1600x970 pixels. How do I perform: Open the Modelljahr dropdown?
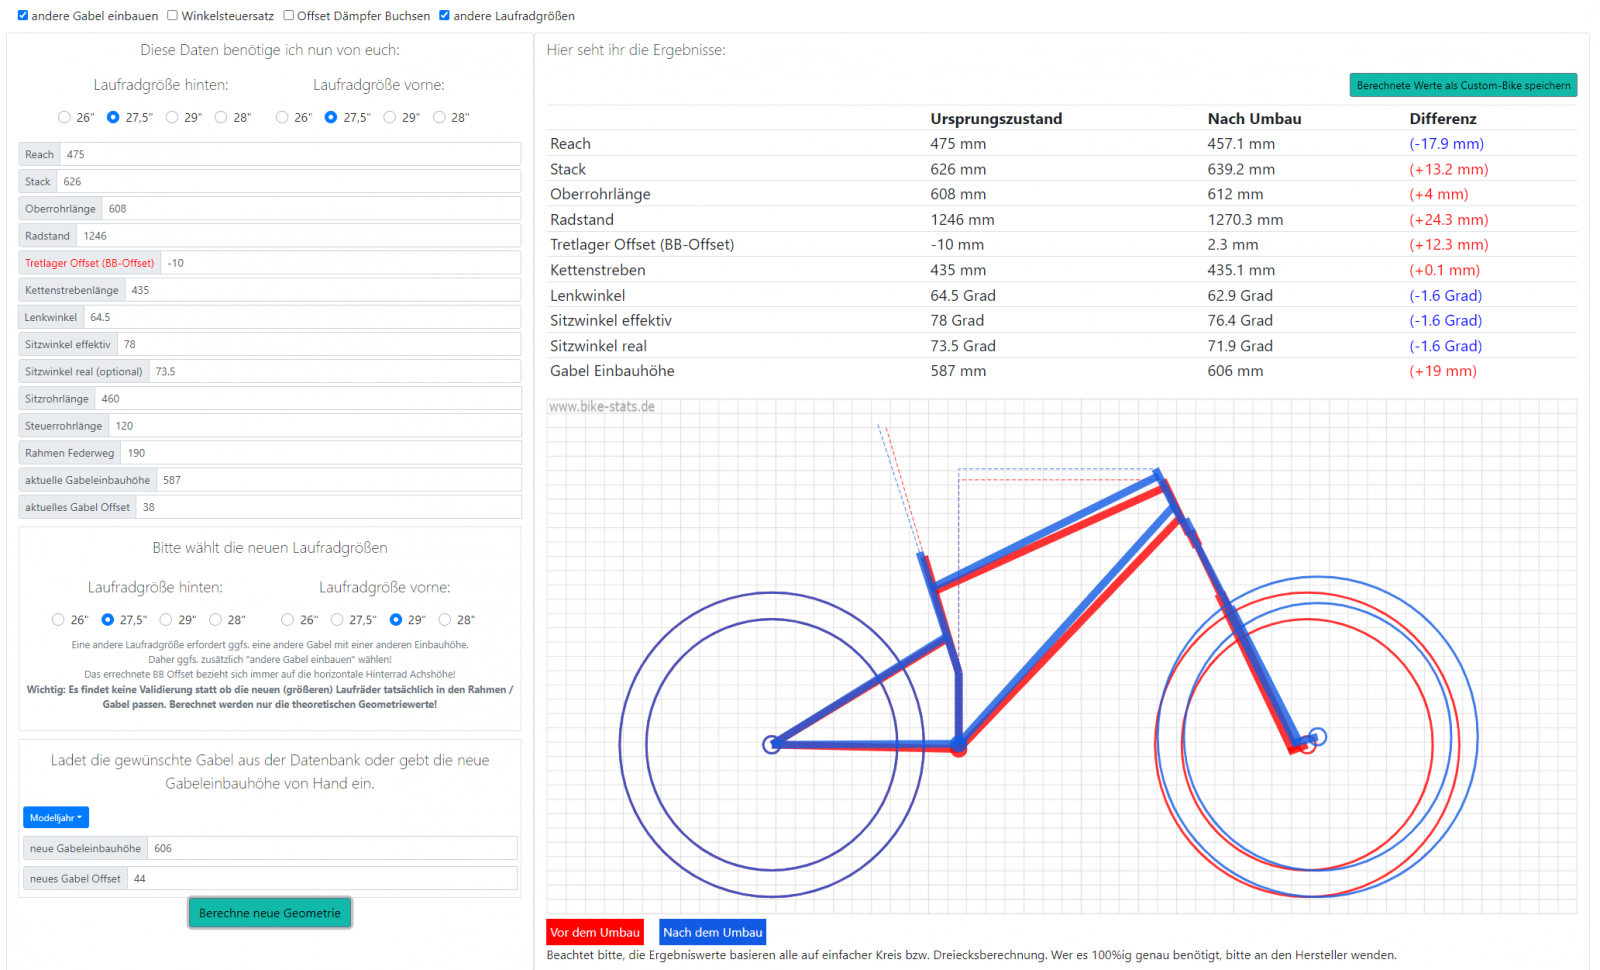coord(56,818)
